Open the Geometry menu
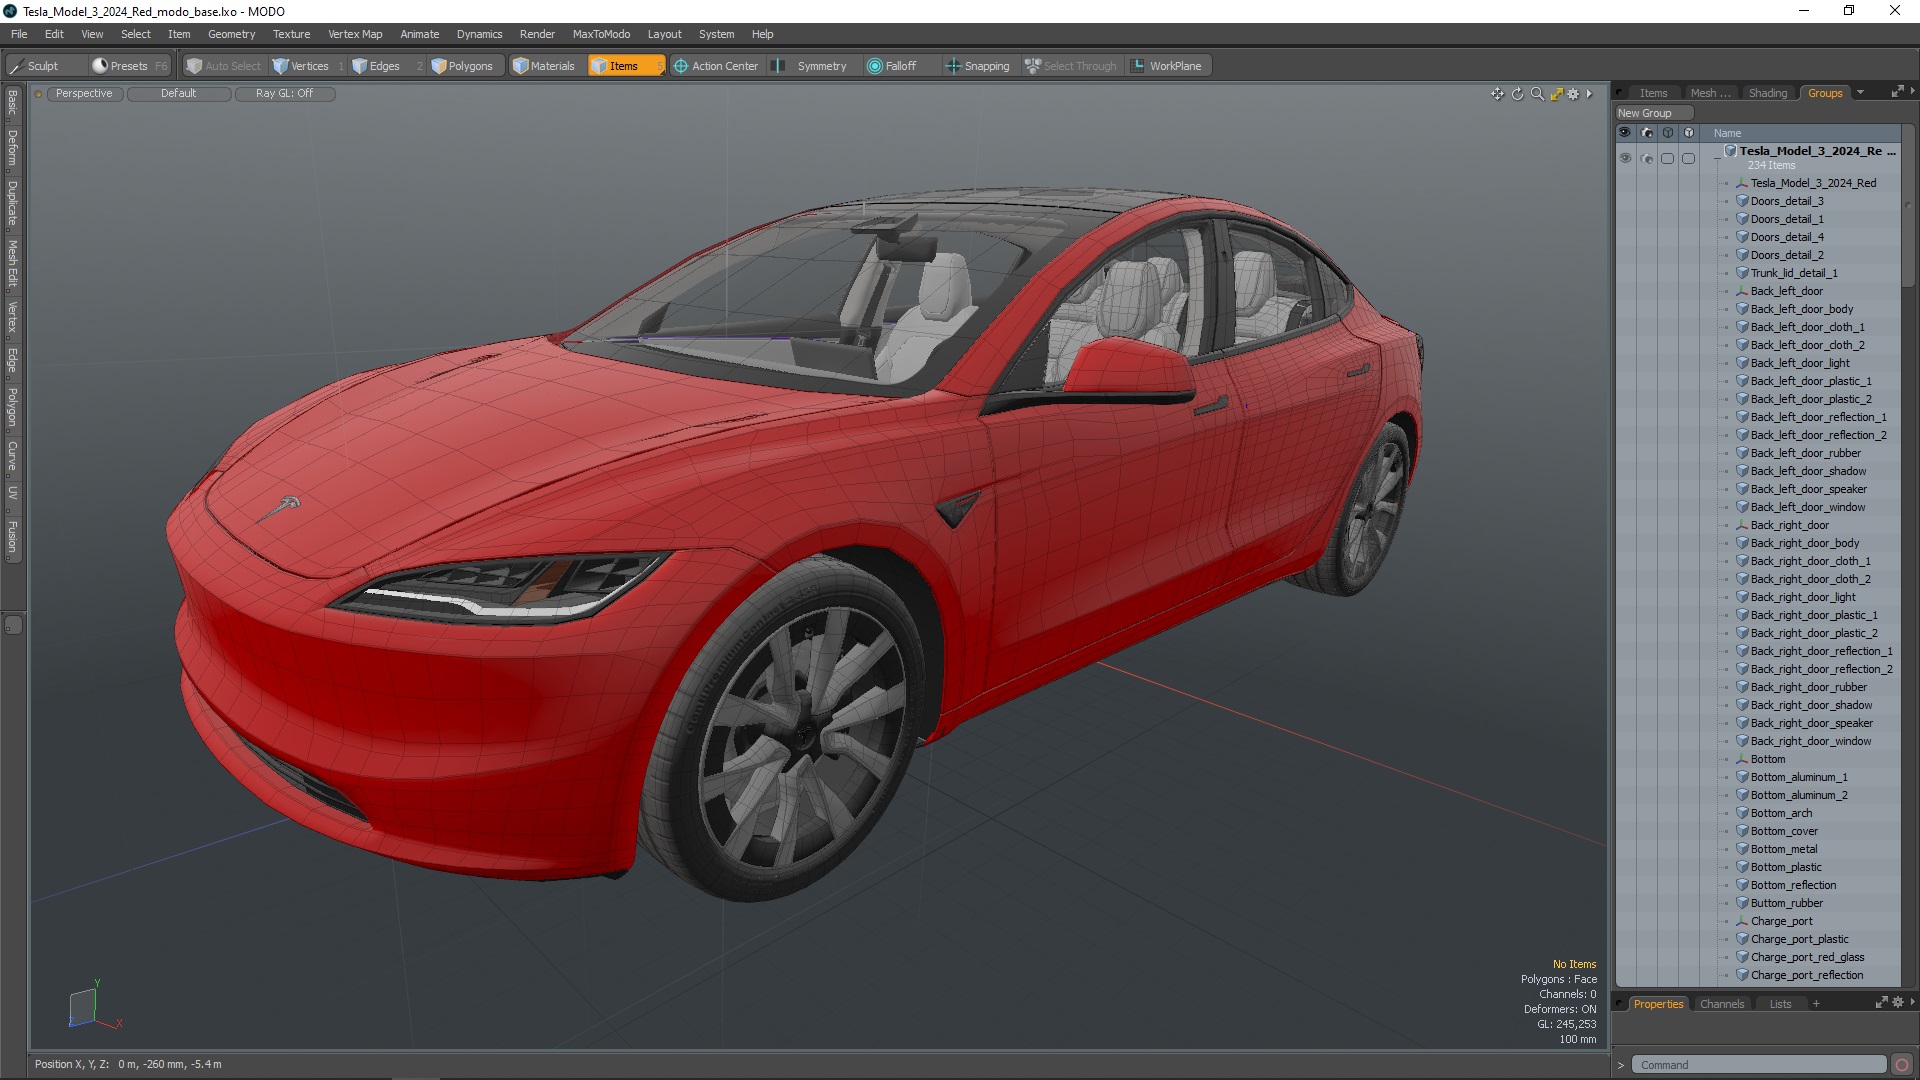 231,34
